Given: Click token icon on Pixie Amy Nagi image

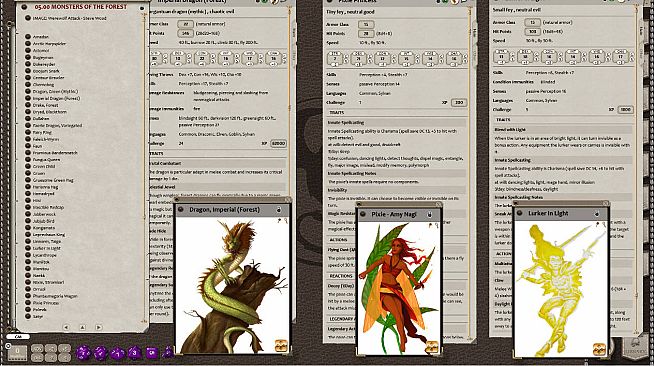Looking at the screenshot, I should 432,347.
